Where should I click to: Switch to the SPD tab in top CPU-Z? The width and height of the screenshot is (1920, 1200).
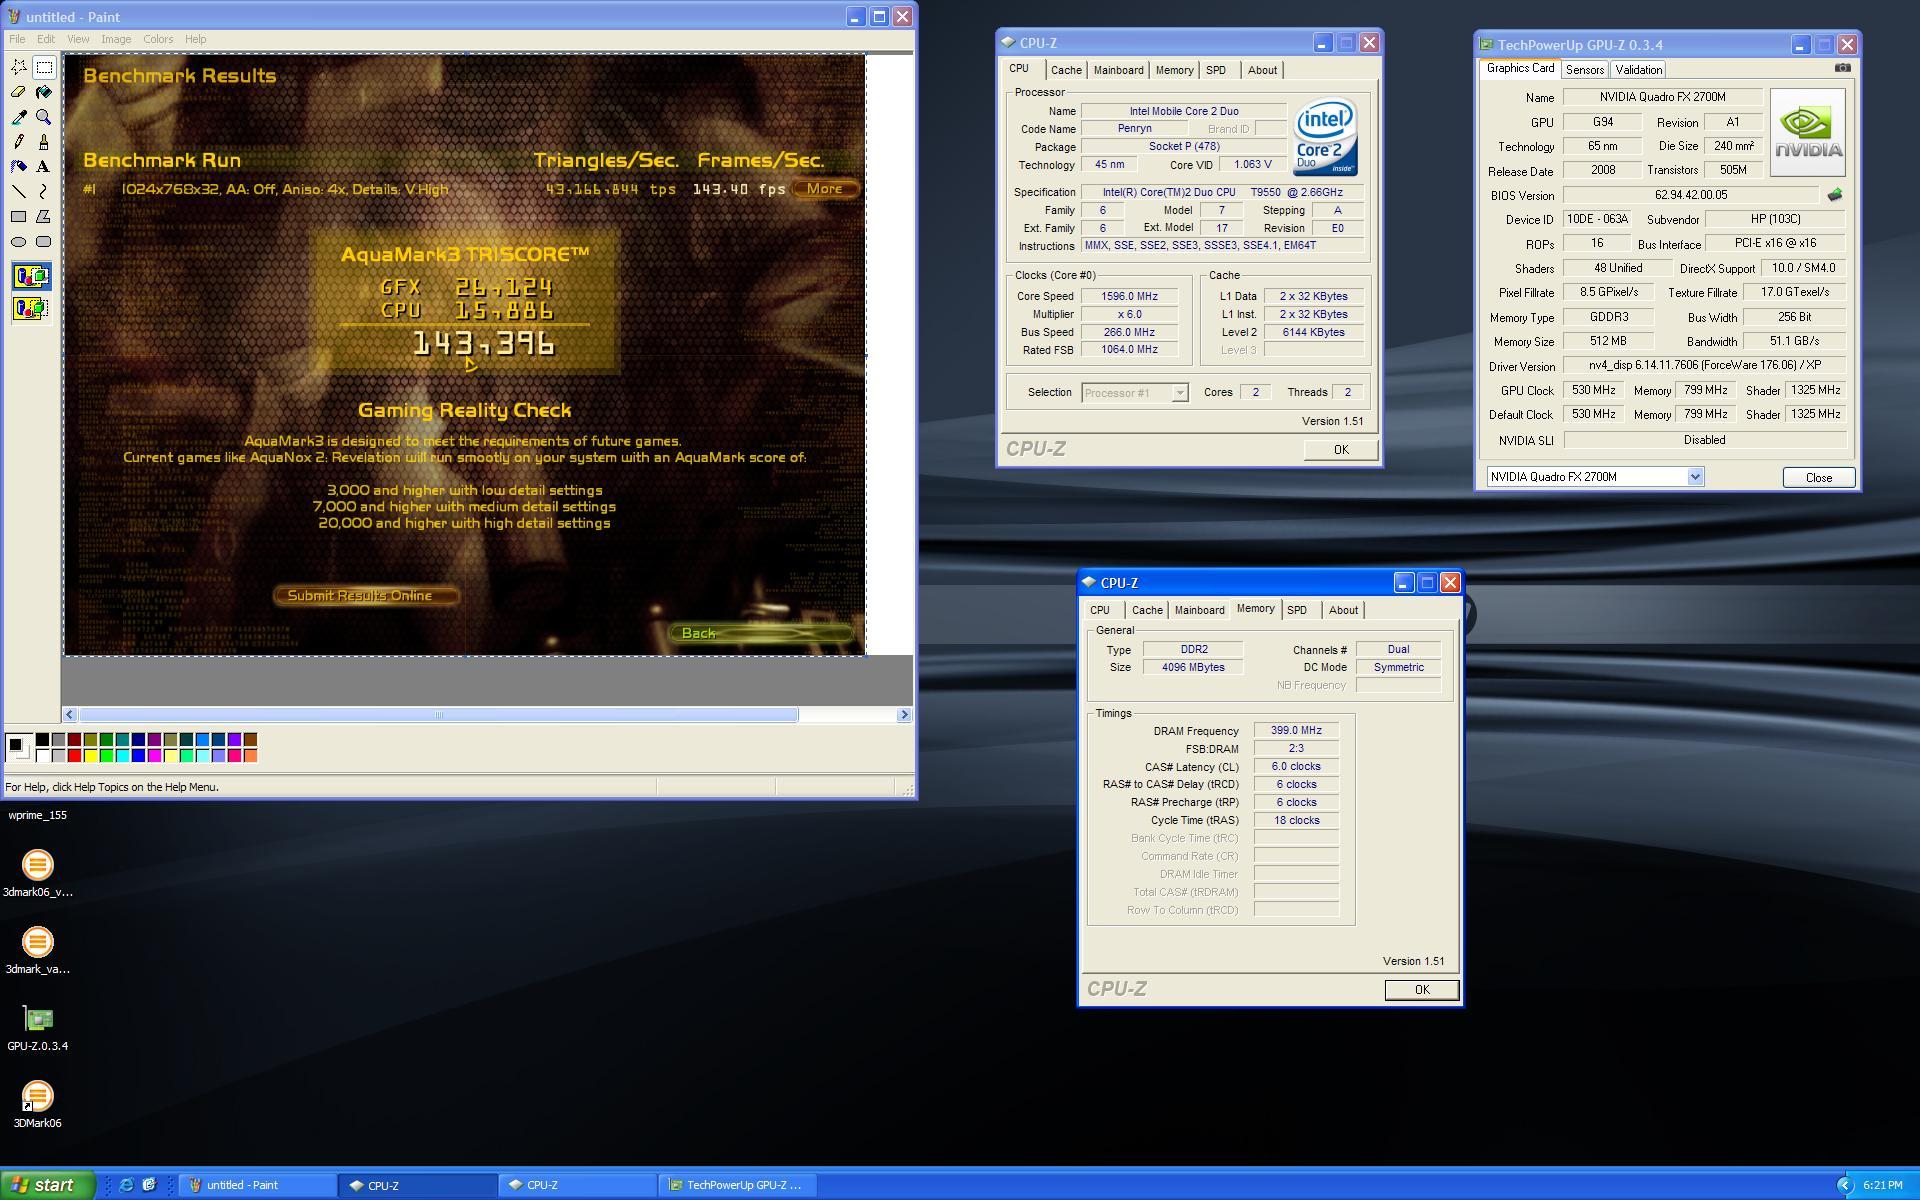pos(1216,70)
